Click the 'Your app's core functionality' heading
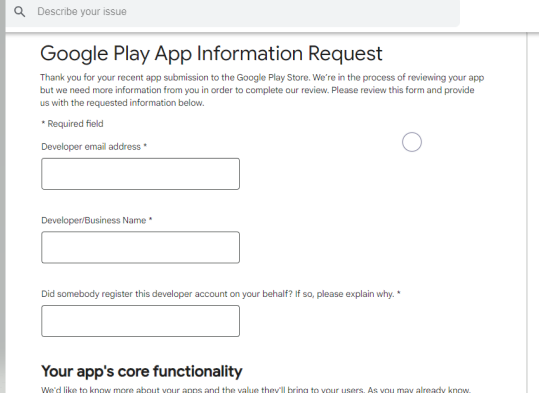539x393 pixels. point(142,371)
